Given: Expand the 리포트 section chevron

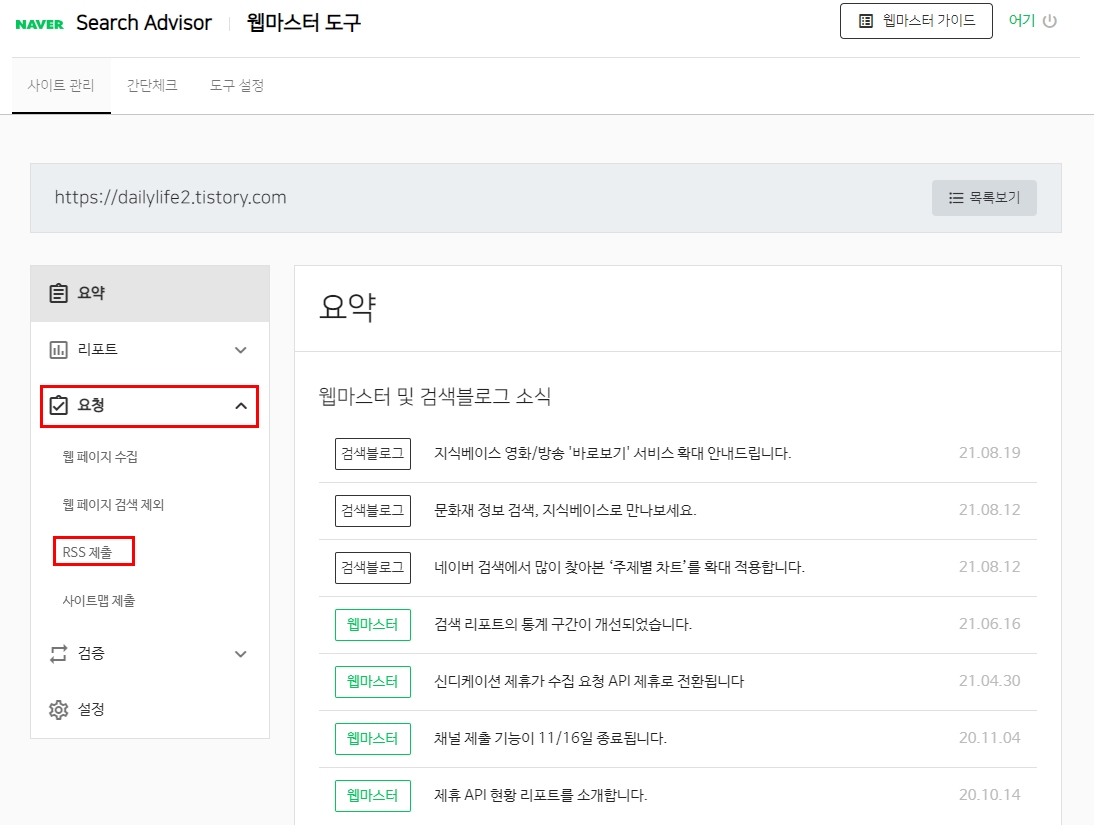Looking at the screenshot, I should [241, 350].
